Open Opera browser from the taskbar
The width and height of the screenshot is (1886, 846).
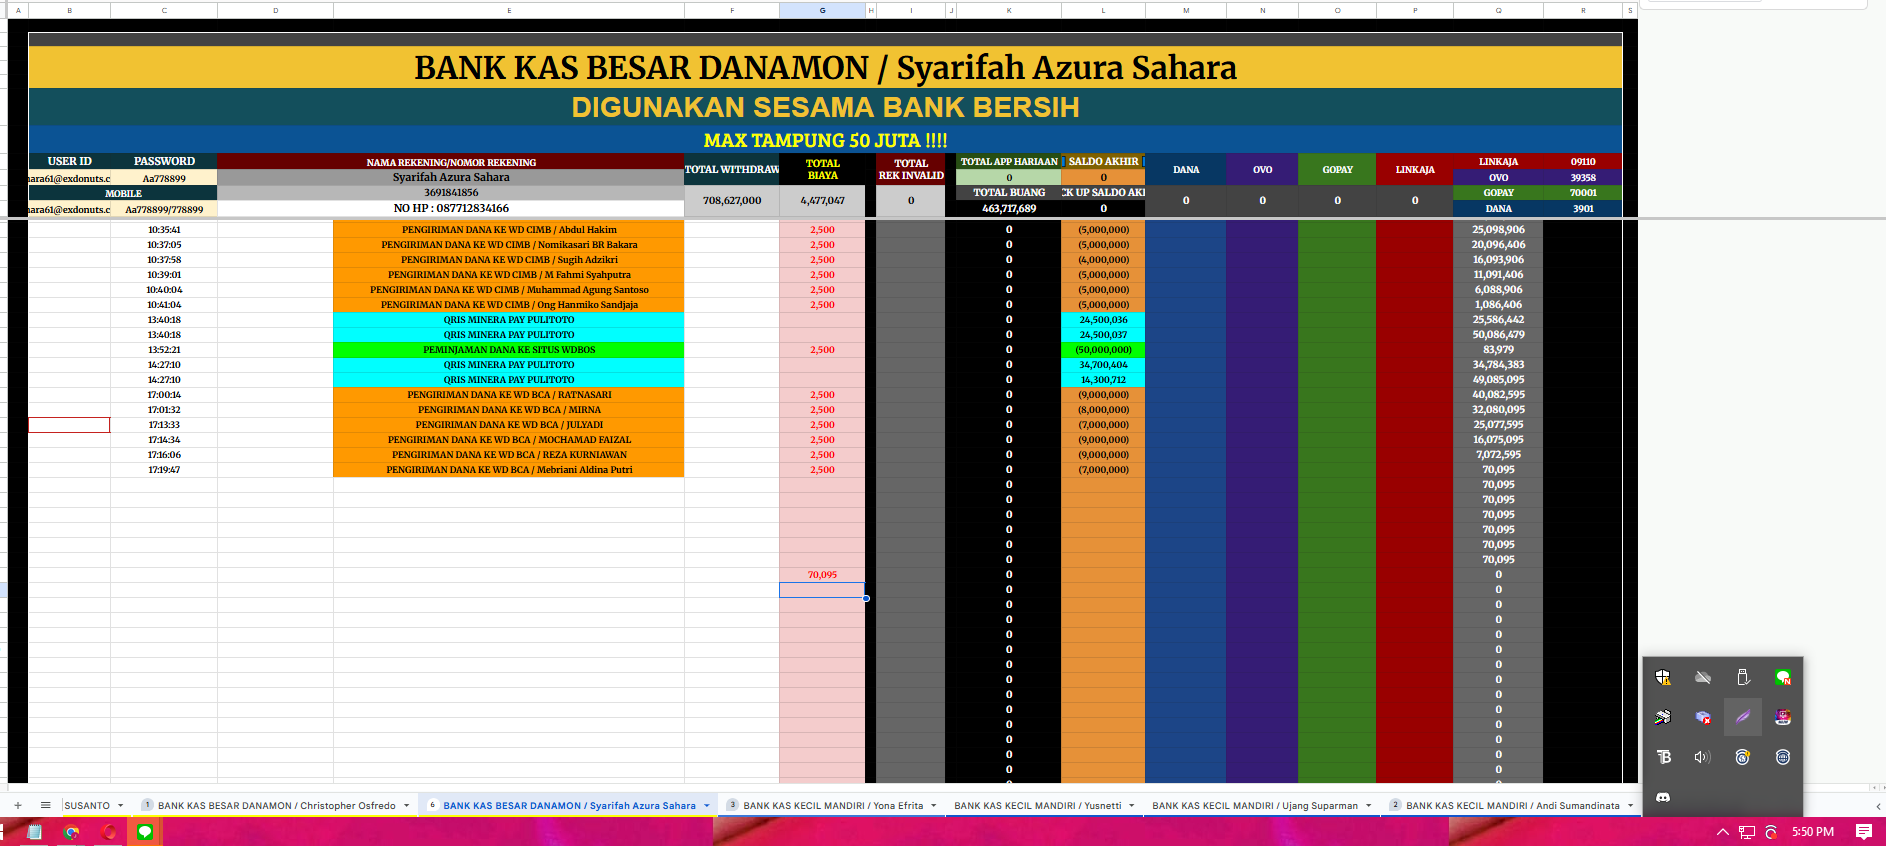pos(108,832)
